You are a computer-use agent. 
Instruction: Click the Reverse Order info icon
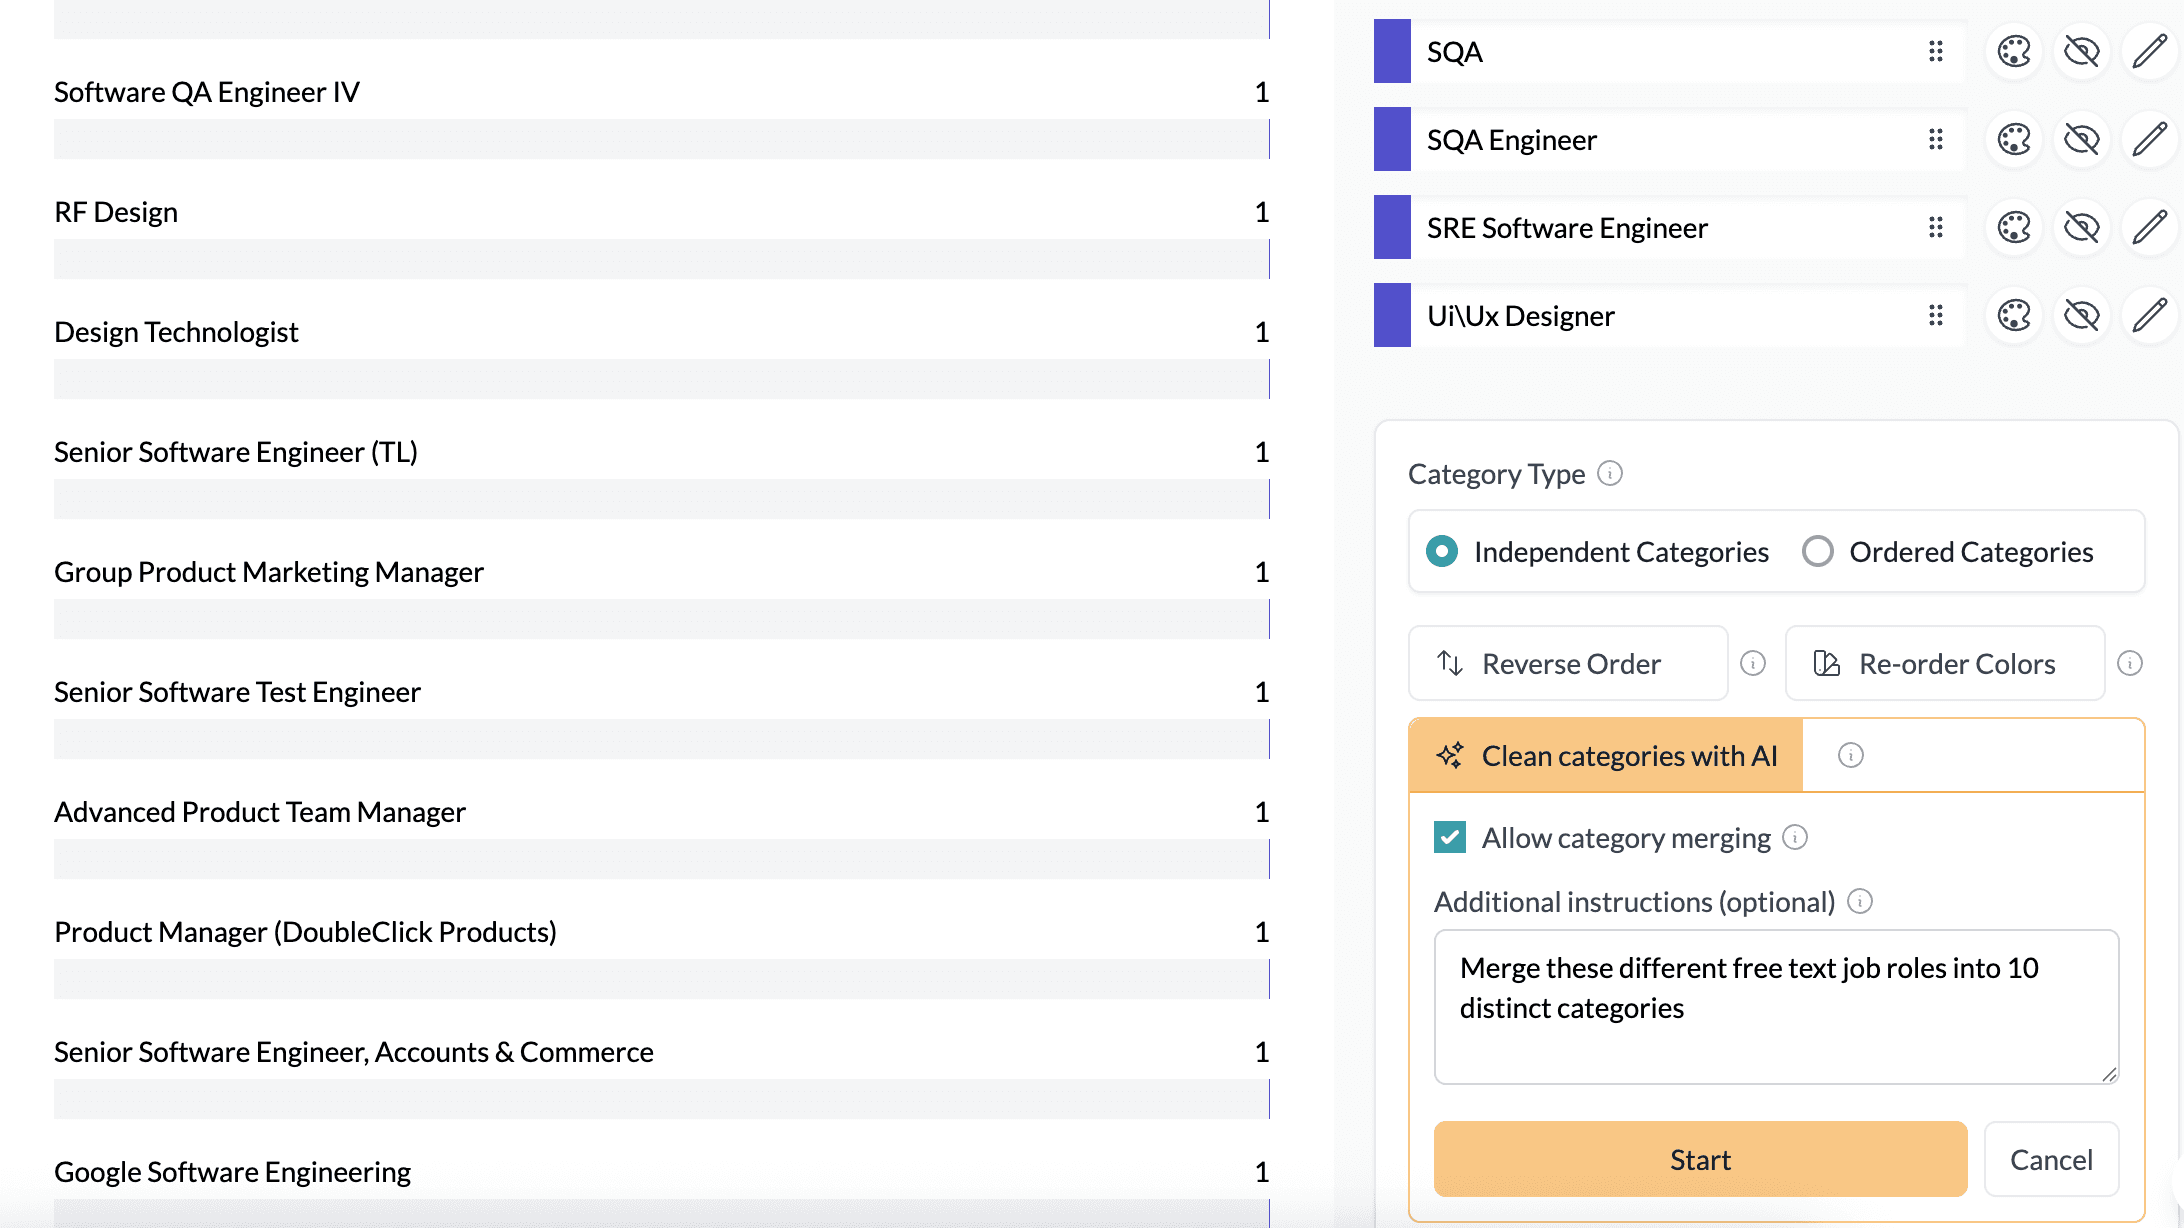[1753, 662]
